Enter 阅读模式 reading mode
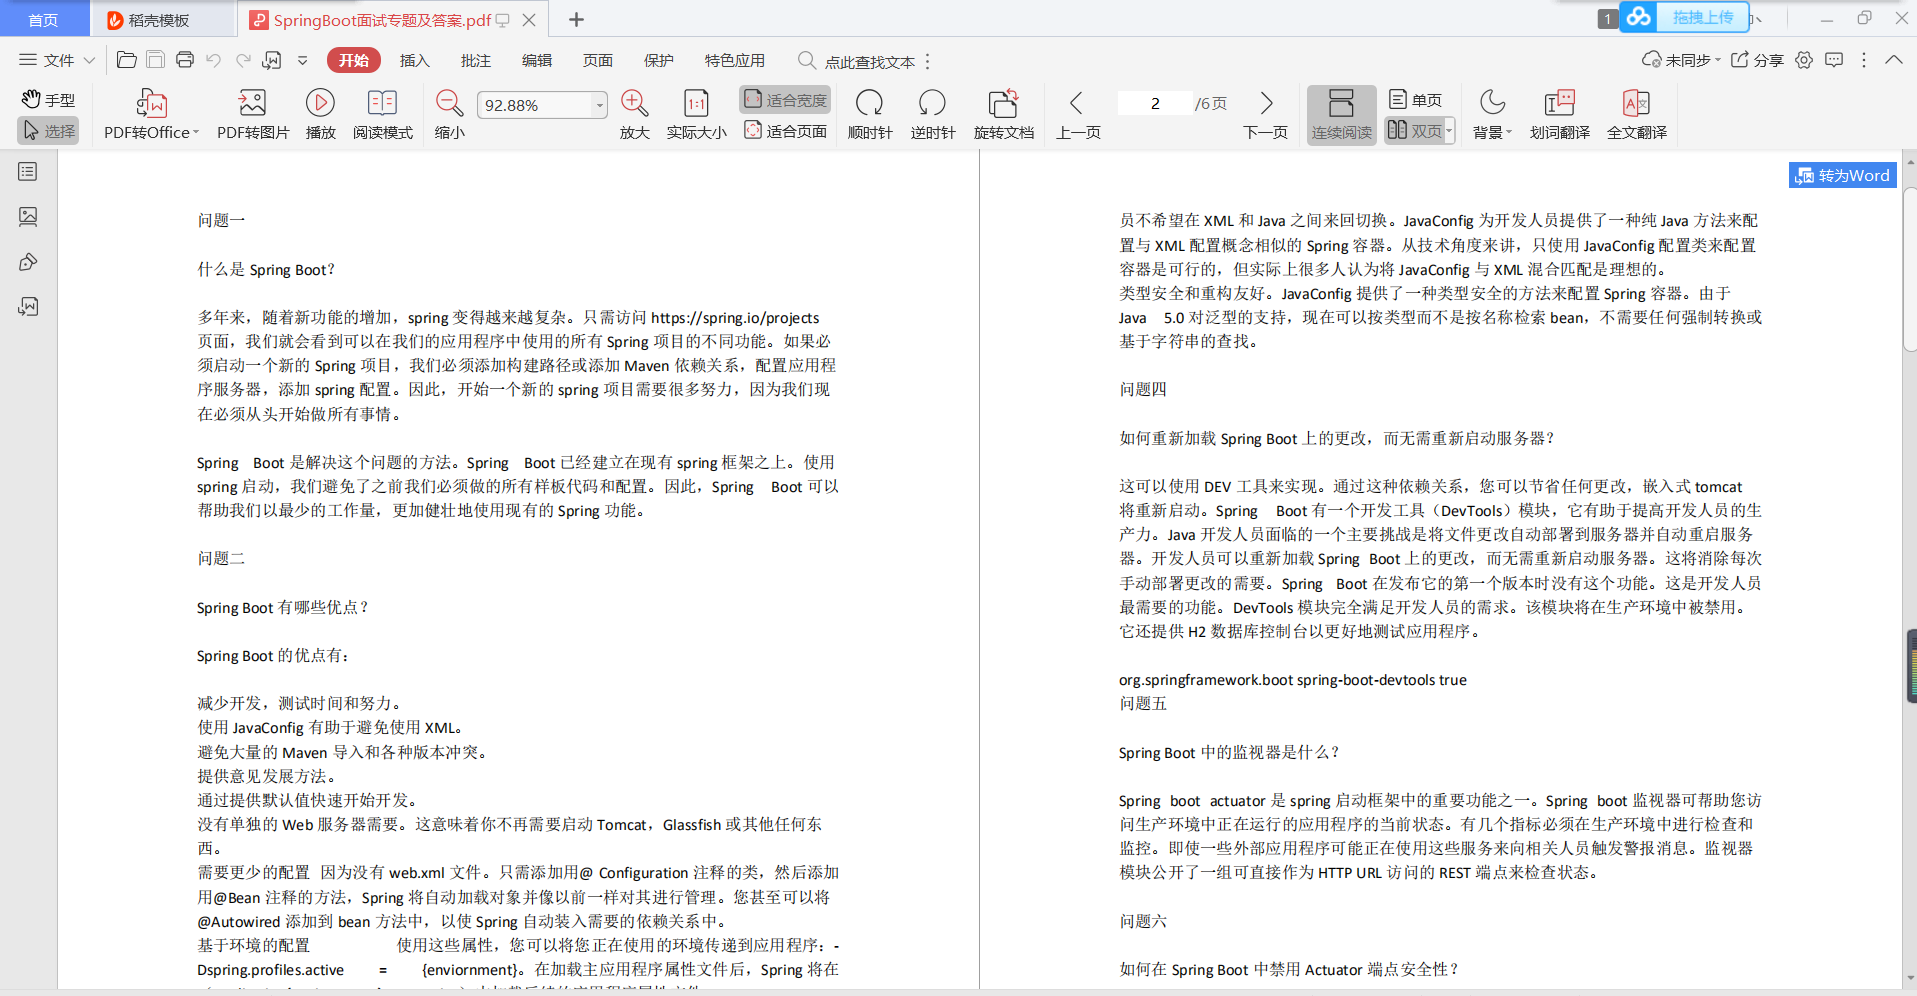The height and width of the screenshot is (996, 1917). click(382, 115)
